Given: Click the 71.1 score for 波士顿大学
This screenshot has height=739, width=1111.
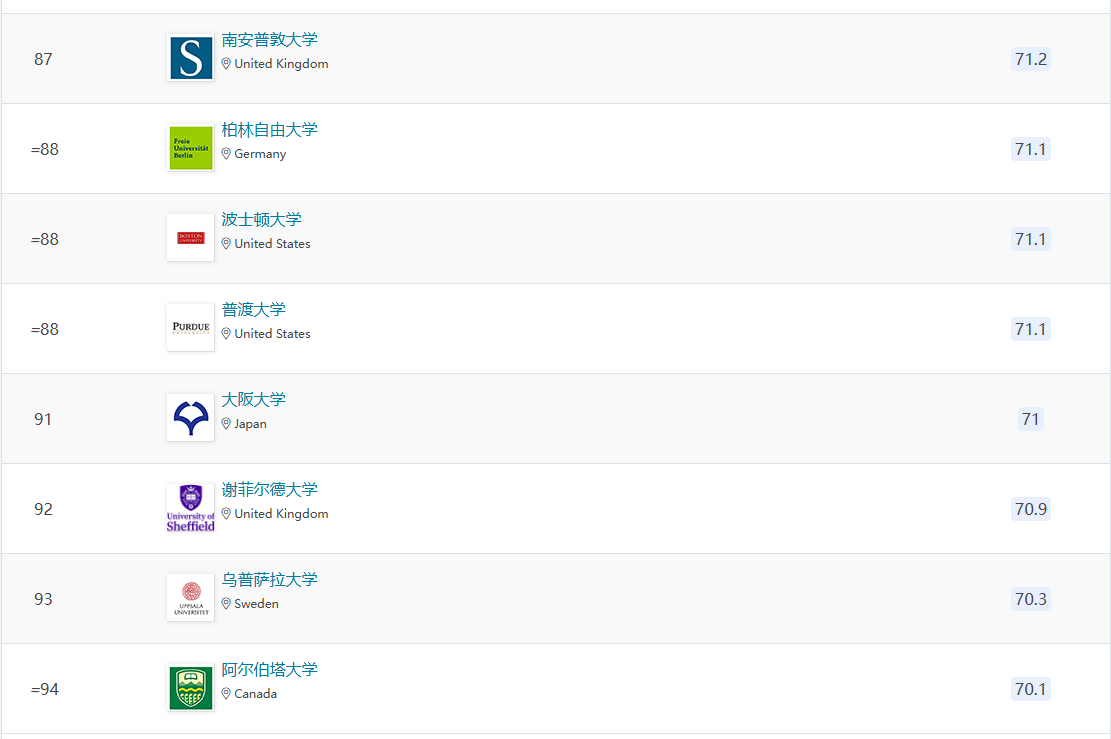Looking at the screenshot, I should click(x=1030, y=239).
